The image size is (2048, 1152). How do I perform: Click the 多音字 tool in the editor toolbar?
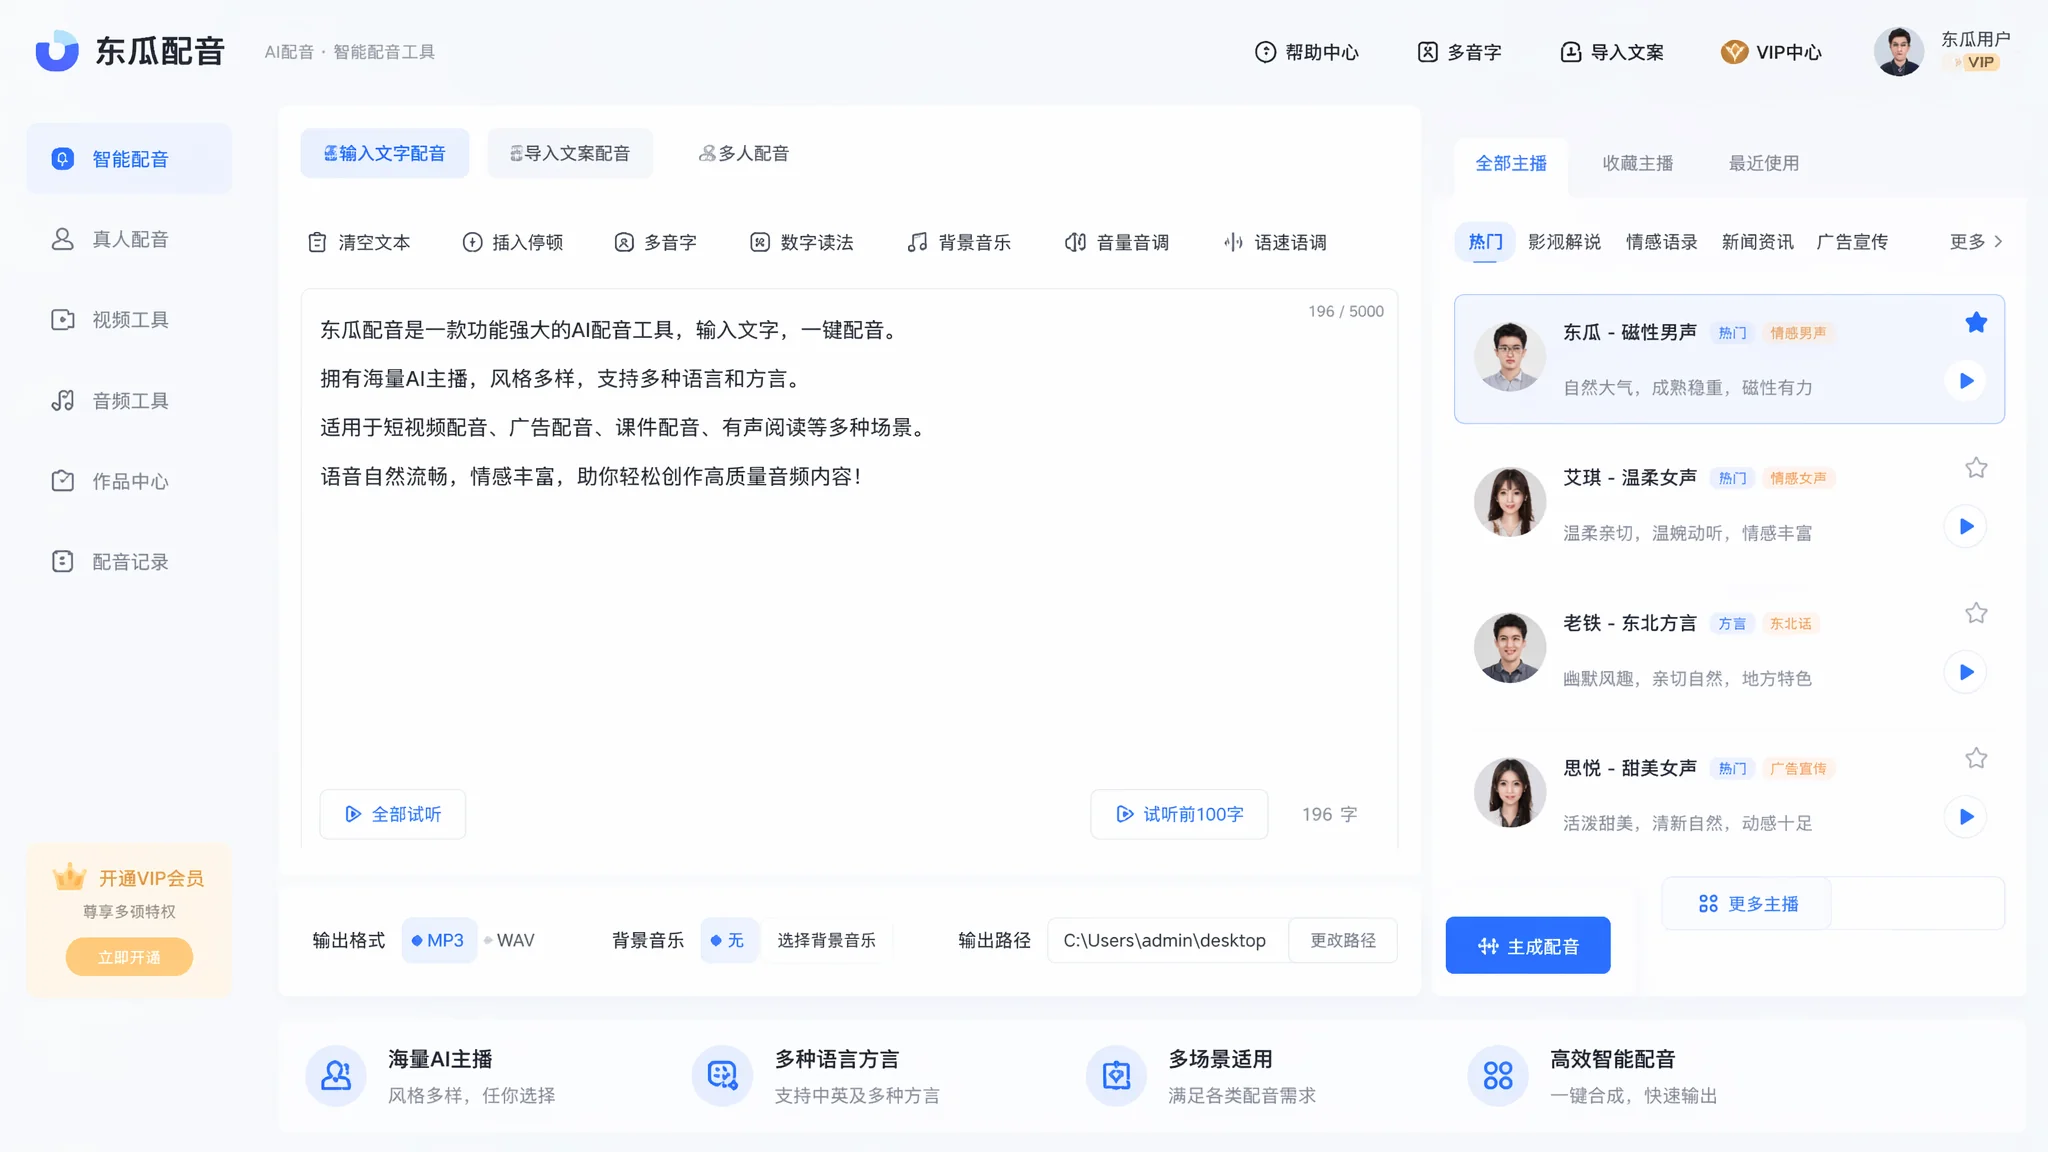pos(655,242)
